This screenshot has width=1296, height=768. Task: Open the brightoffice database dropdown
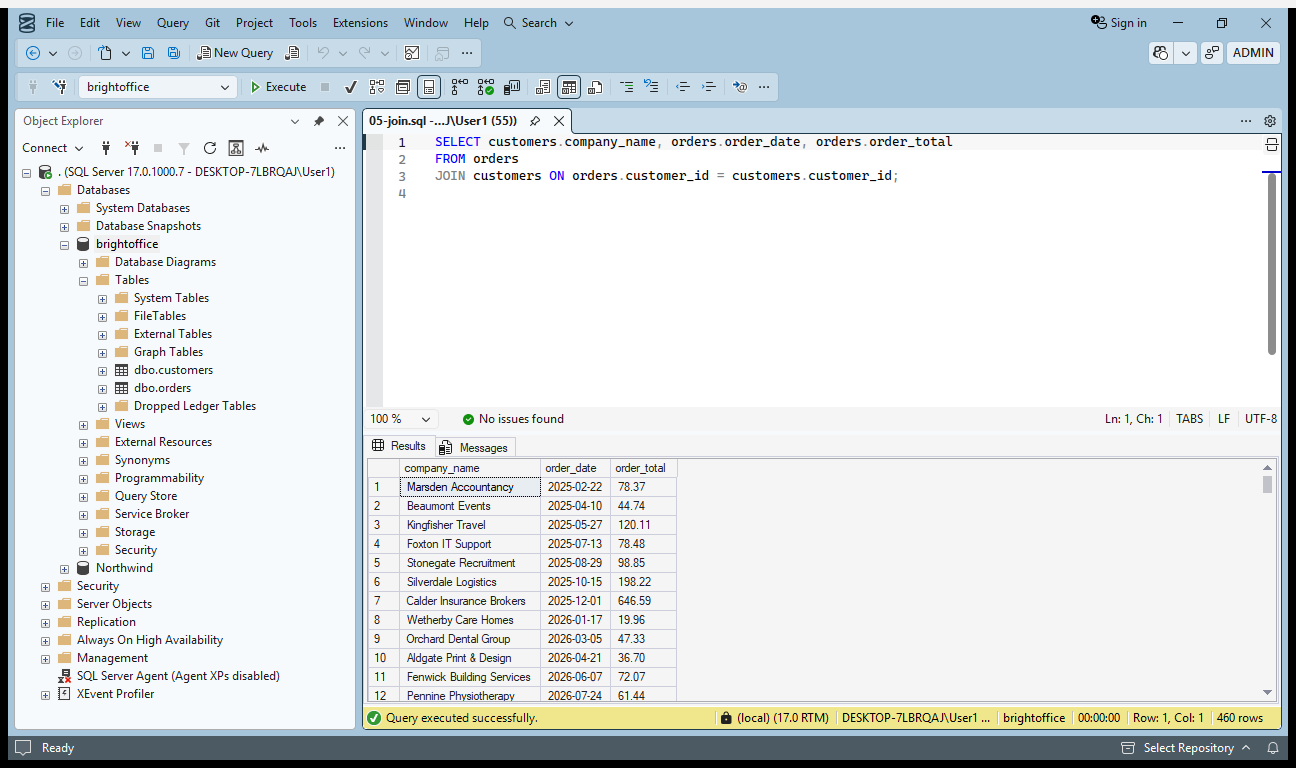click(225, 87)
